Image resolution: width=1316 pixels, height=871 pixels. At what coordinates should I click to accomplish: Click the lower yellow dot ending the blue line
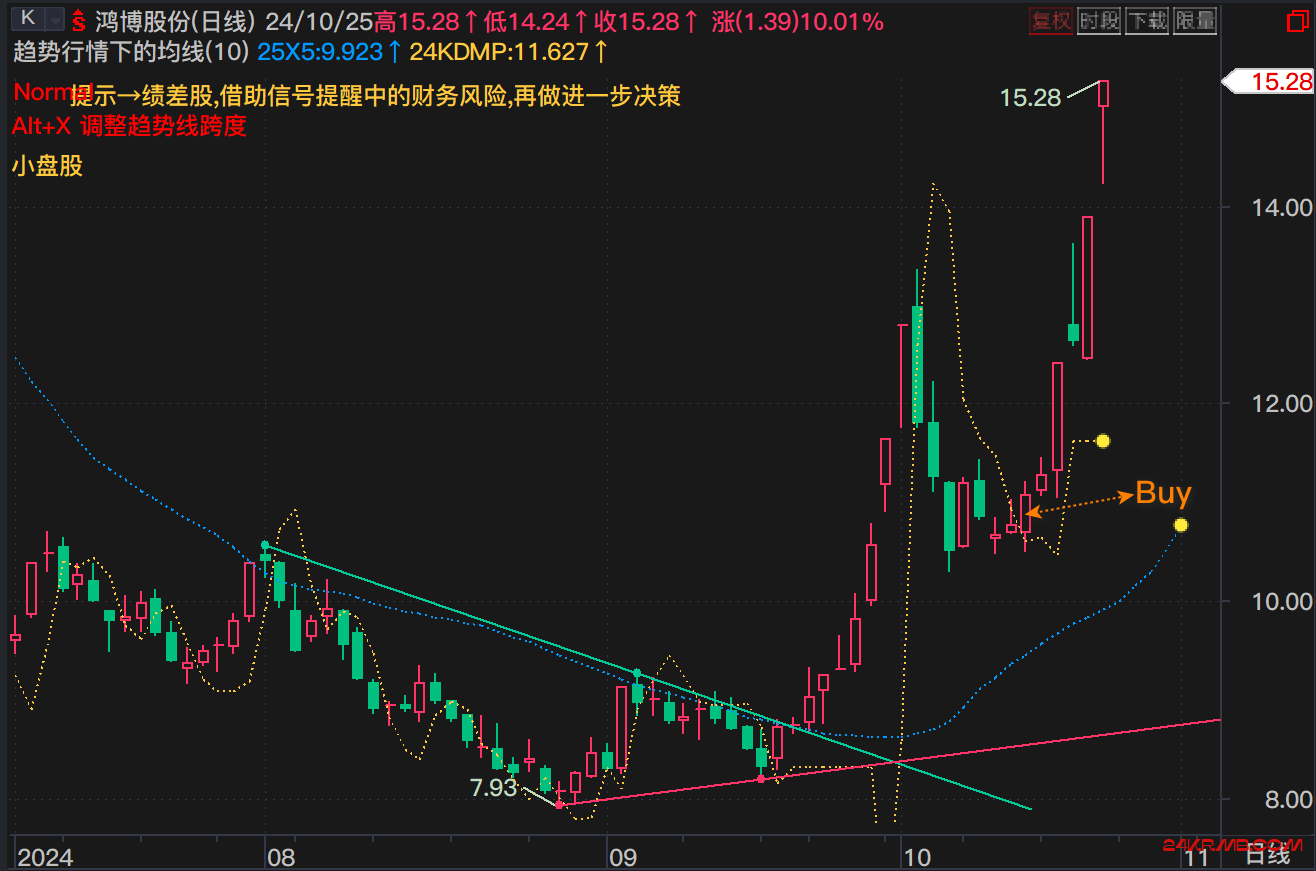pyautogui.click(x=1181, y=525)
